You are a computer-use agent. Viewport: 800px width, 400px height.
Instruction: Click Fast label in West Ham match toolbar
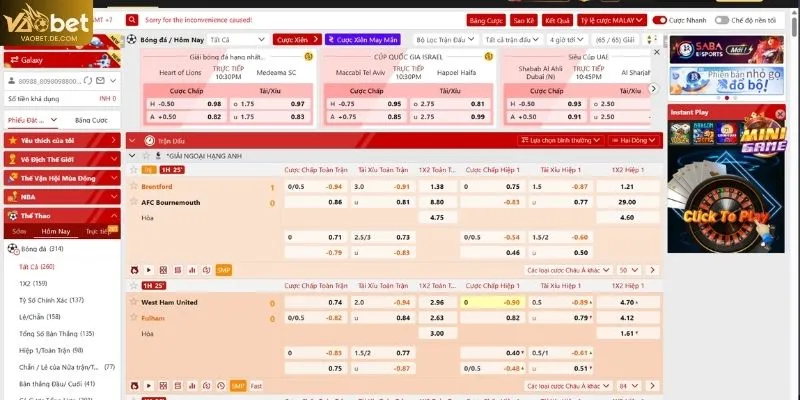pyautogui.click(x=256, y=386)
